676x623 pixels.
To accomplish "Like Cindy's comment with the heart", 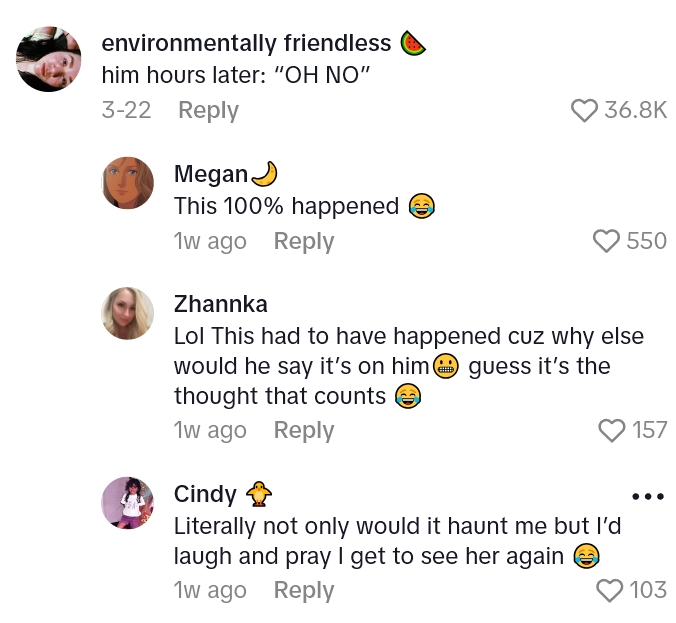I will [609, 590].
